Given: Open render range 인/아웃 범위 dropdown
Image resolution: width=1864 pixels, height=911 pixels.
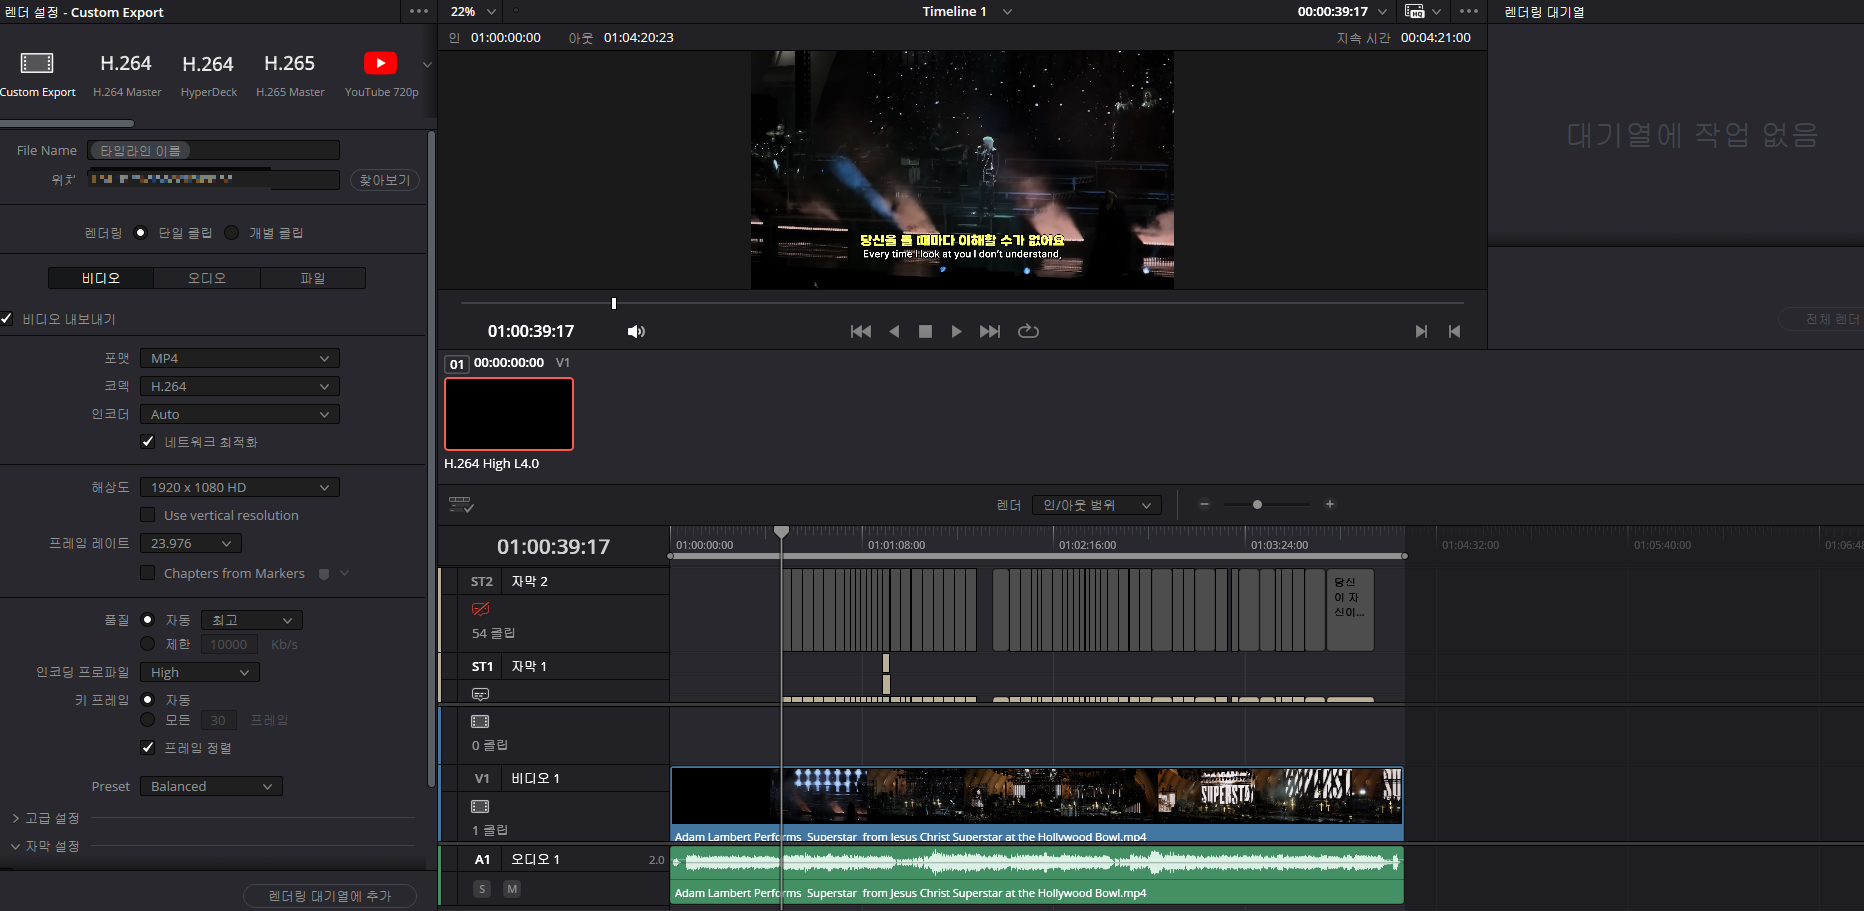Looking at the screenshot, I should pyautogui.click(x=1097, y=505).
